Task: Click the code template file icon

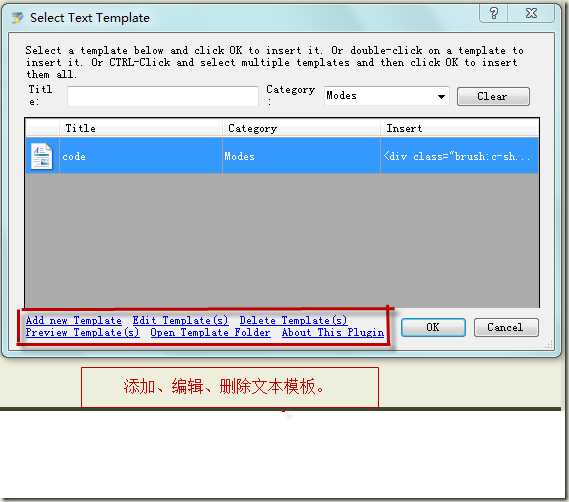Action: coord(41,156)
